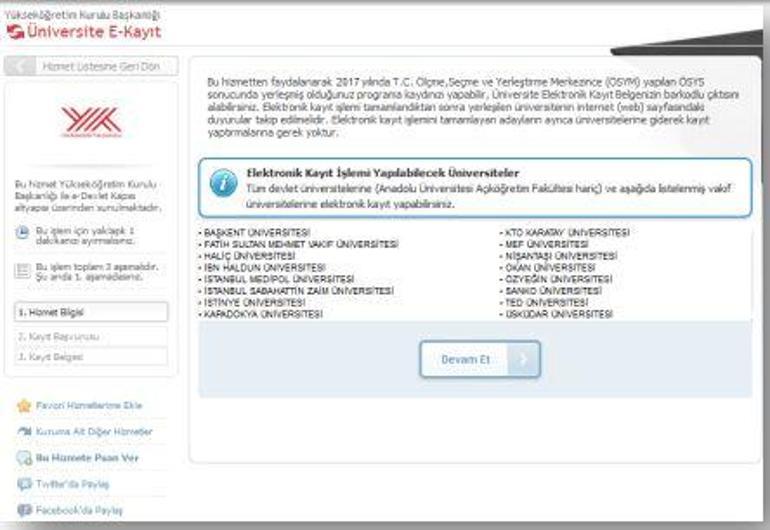770x530 pixels.
Task: Click the Kuruma Ait Diğer Hizmetler icon
Action: point(24,432)
